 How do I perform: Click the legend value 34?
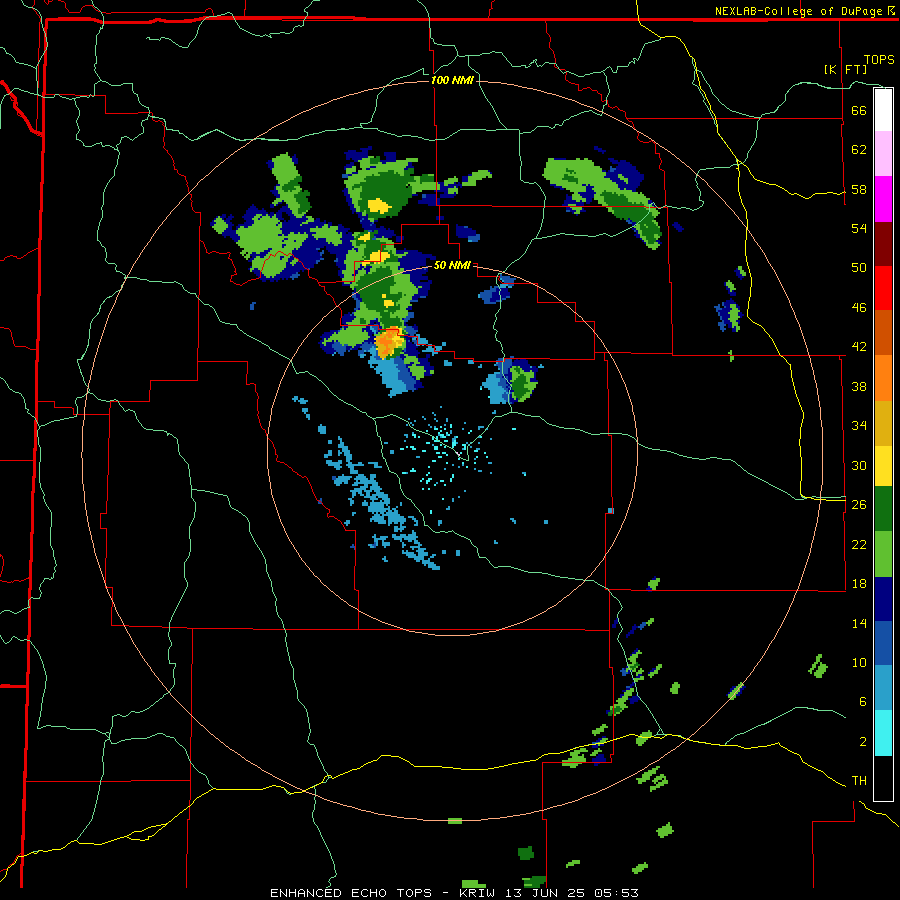[x=859, y=426]
